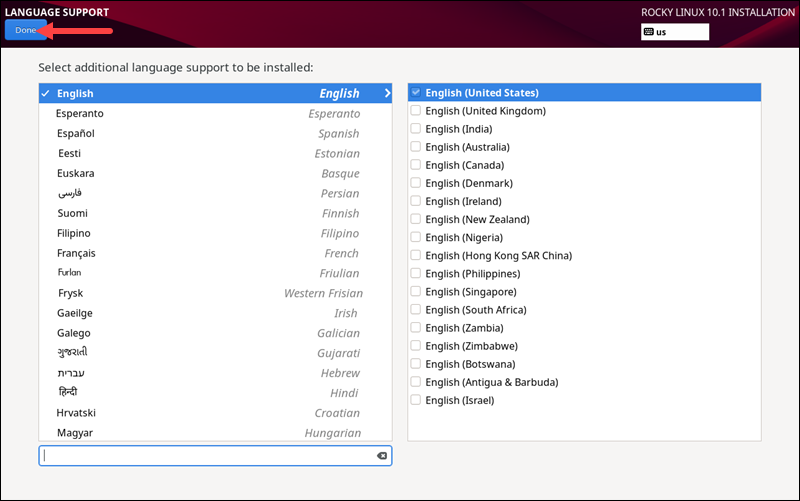
Task: Select English (Canada) checkbox
Action: point(416,165)
